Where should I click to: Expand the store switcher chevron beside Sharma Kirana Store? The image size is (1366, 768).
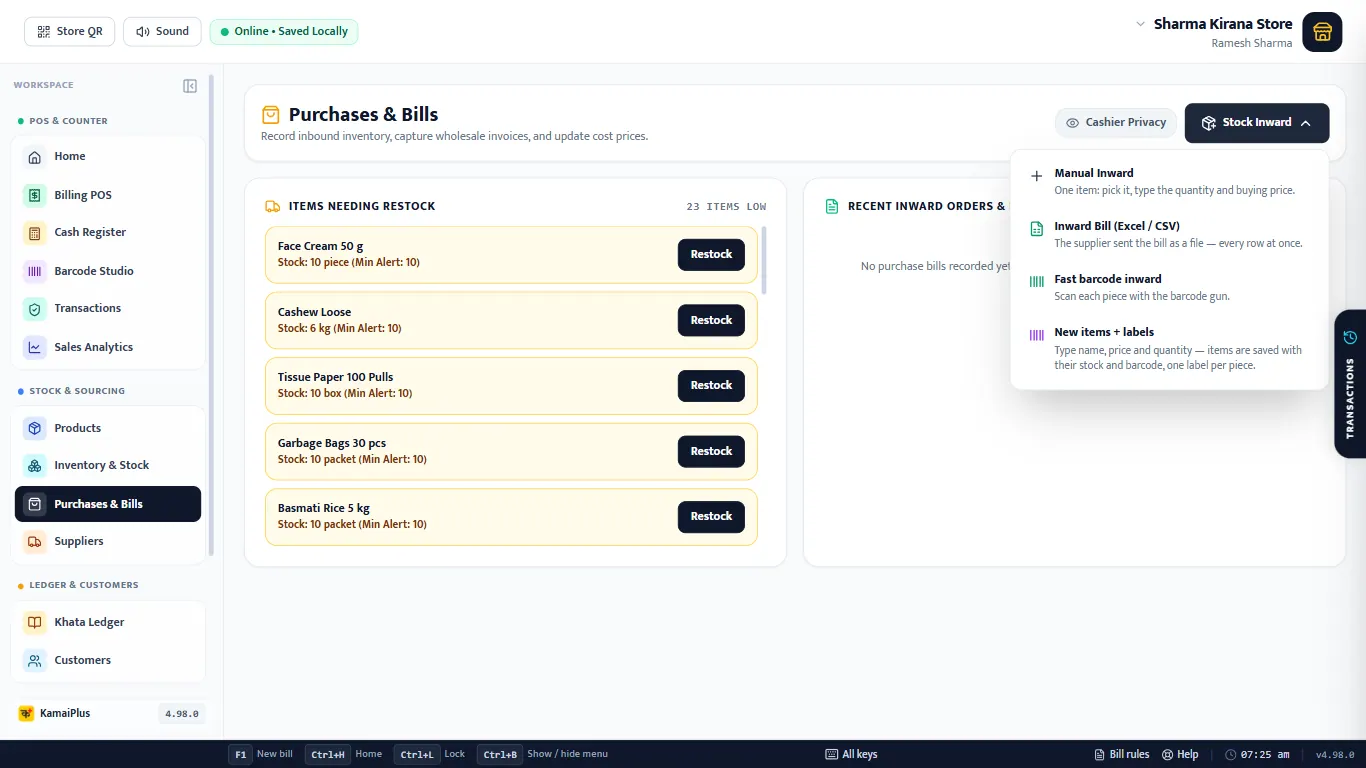pyautogui.click(x=1140, y=24)
